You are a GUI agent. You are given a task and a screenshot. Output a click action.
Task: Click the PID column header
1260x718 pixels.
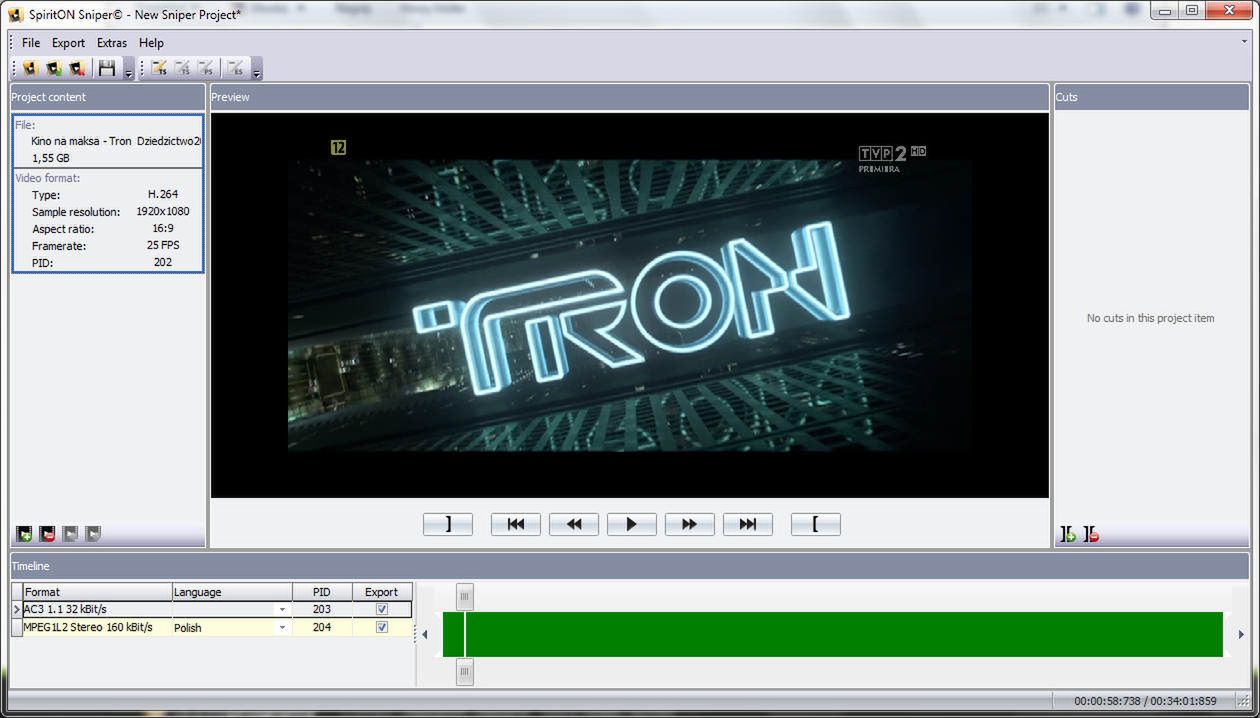pos(321,592)
